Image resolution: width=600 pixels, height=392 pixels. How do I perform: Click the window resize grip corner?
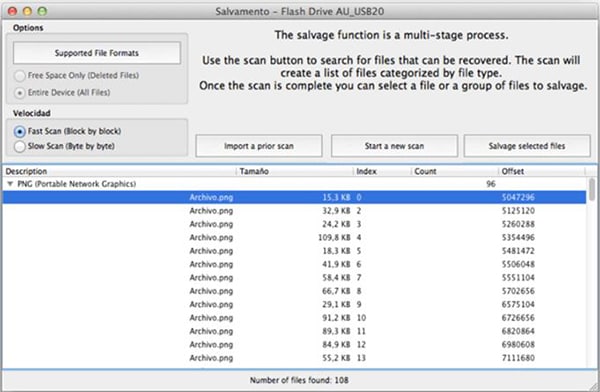click(x=594, y=386)
